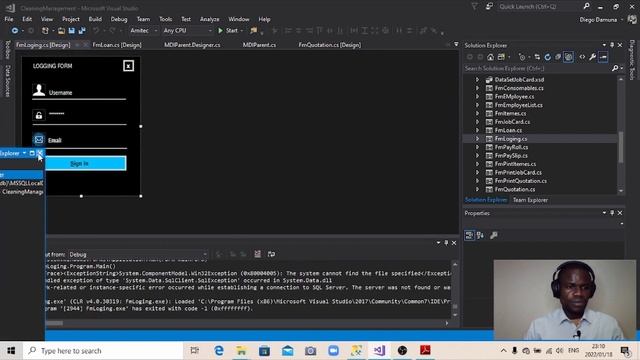Open File Explorer from the taskbar

[x=241, y=351]
